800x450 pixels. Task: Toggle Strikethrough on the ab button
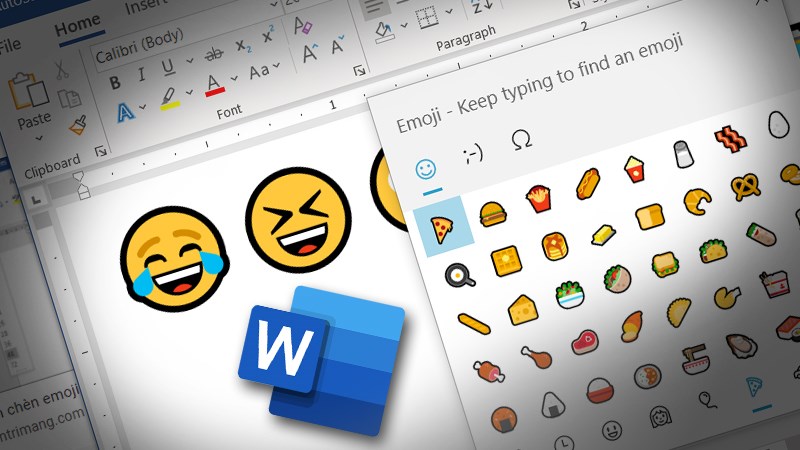(x=213, y=53)
